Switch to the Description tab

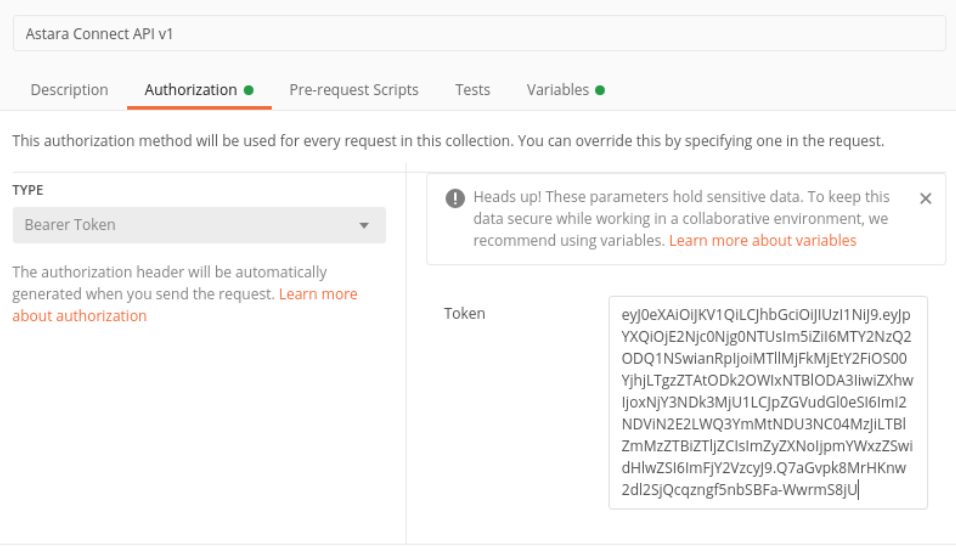pos(69,90)
